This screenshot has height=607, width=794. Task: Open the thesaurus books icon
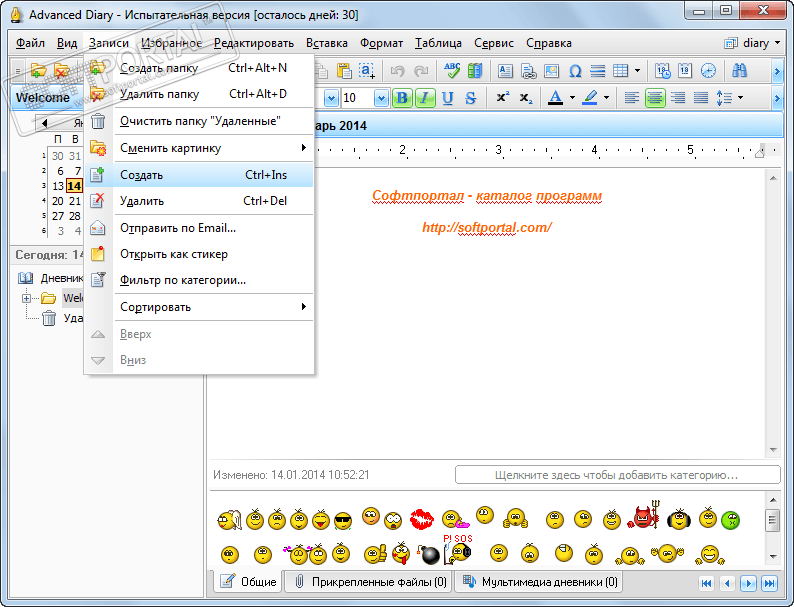pos(475,71)
